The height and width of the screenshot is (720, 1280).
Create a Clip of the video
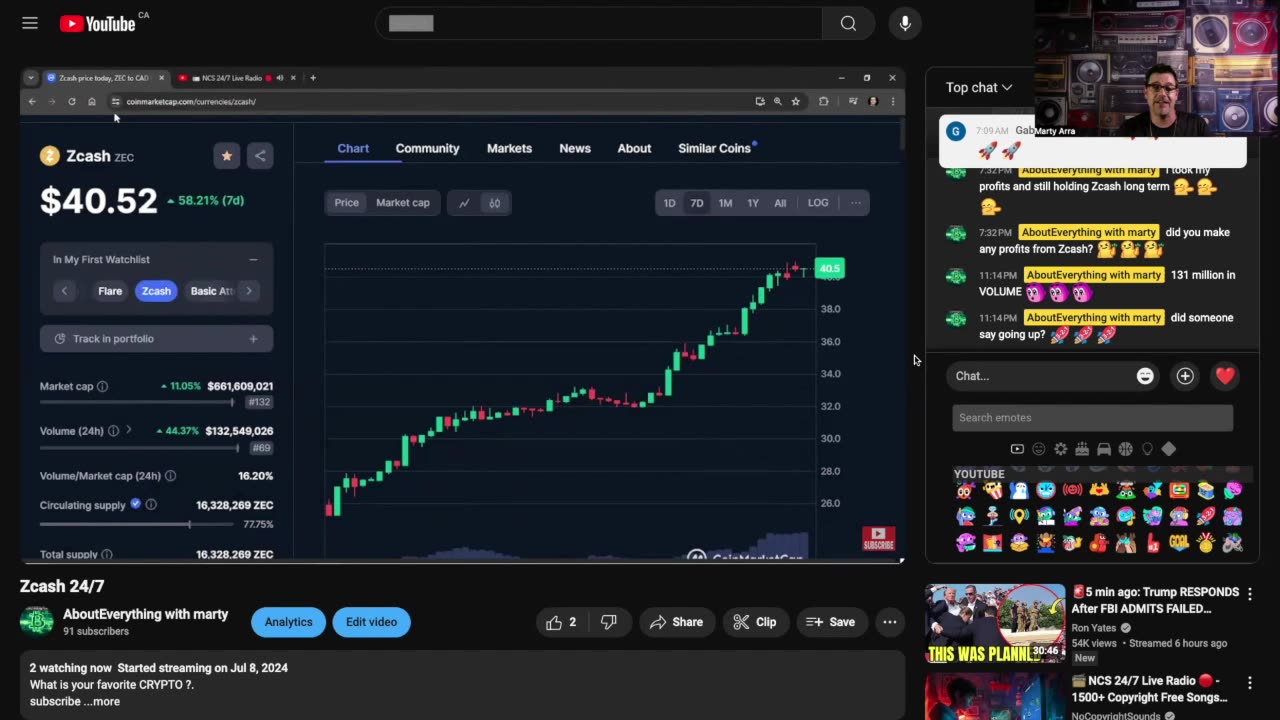click(x=755, y=622)
